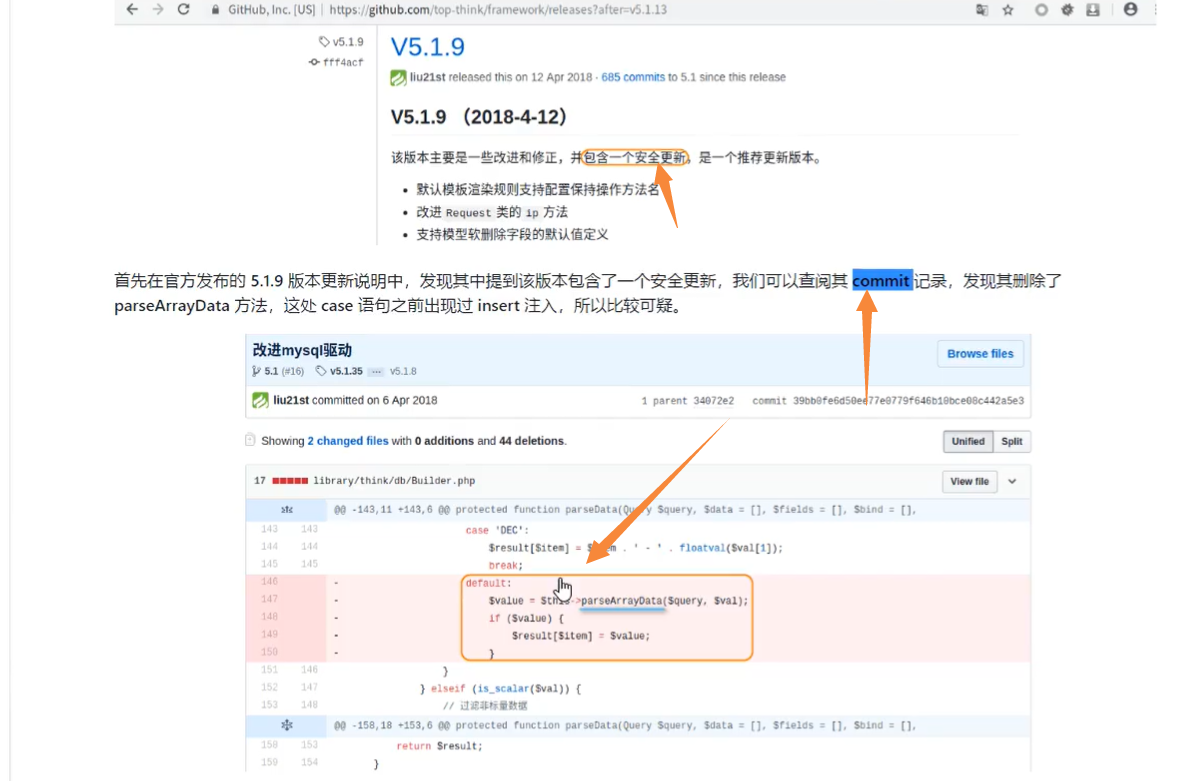Click the return $result; code line
This screenshot has width=1203, height=781.
point(439,746)
